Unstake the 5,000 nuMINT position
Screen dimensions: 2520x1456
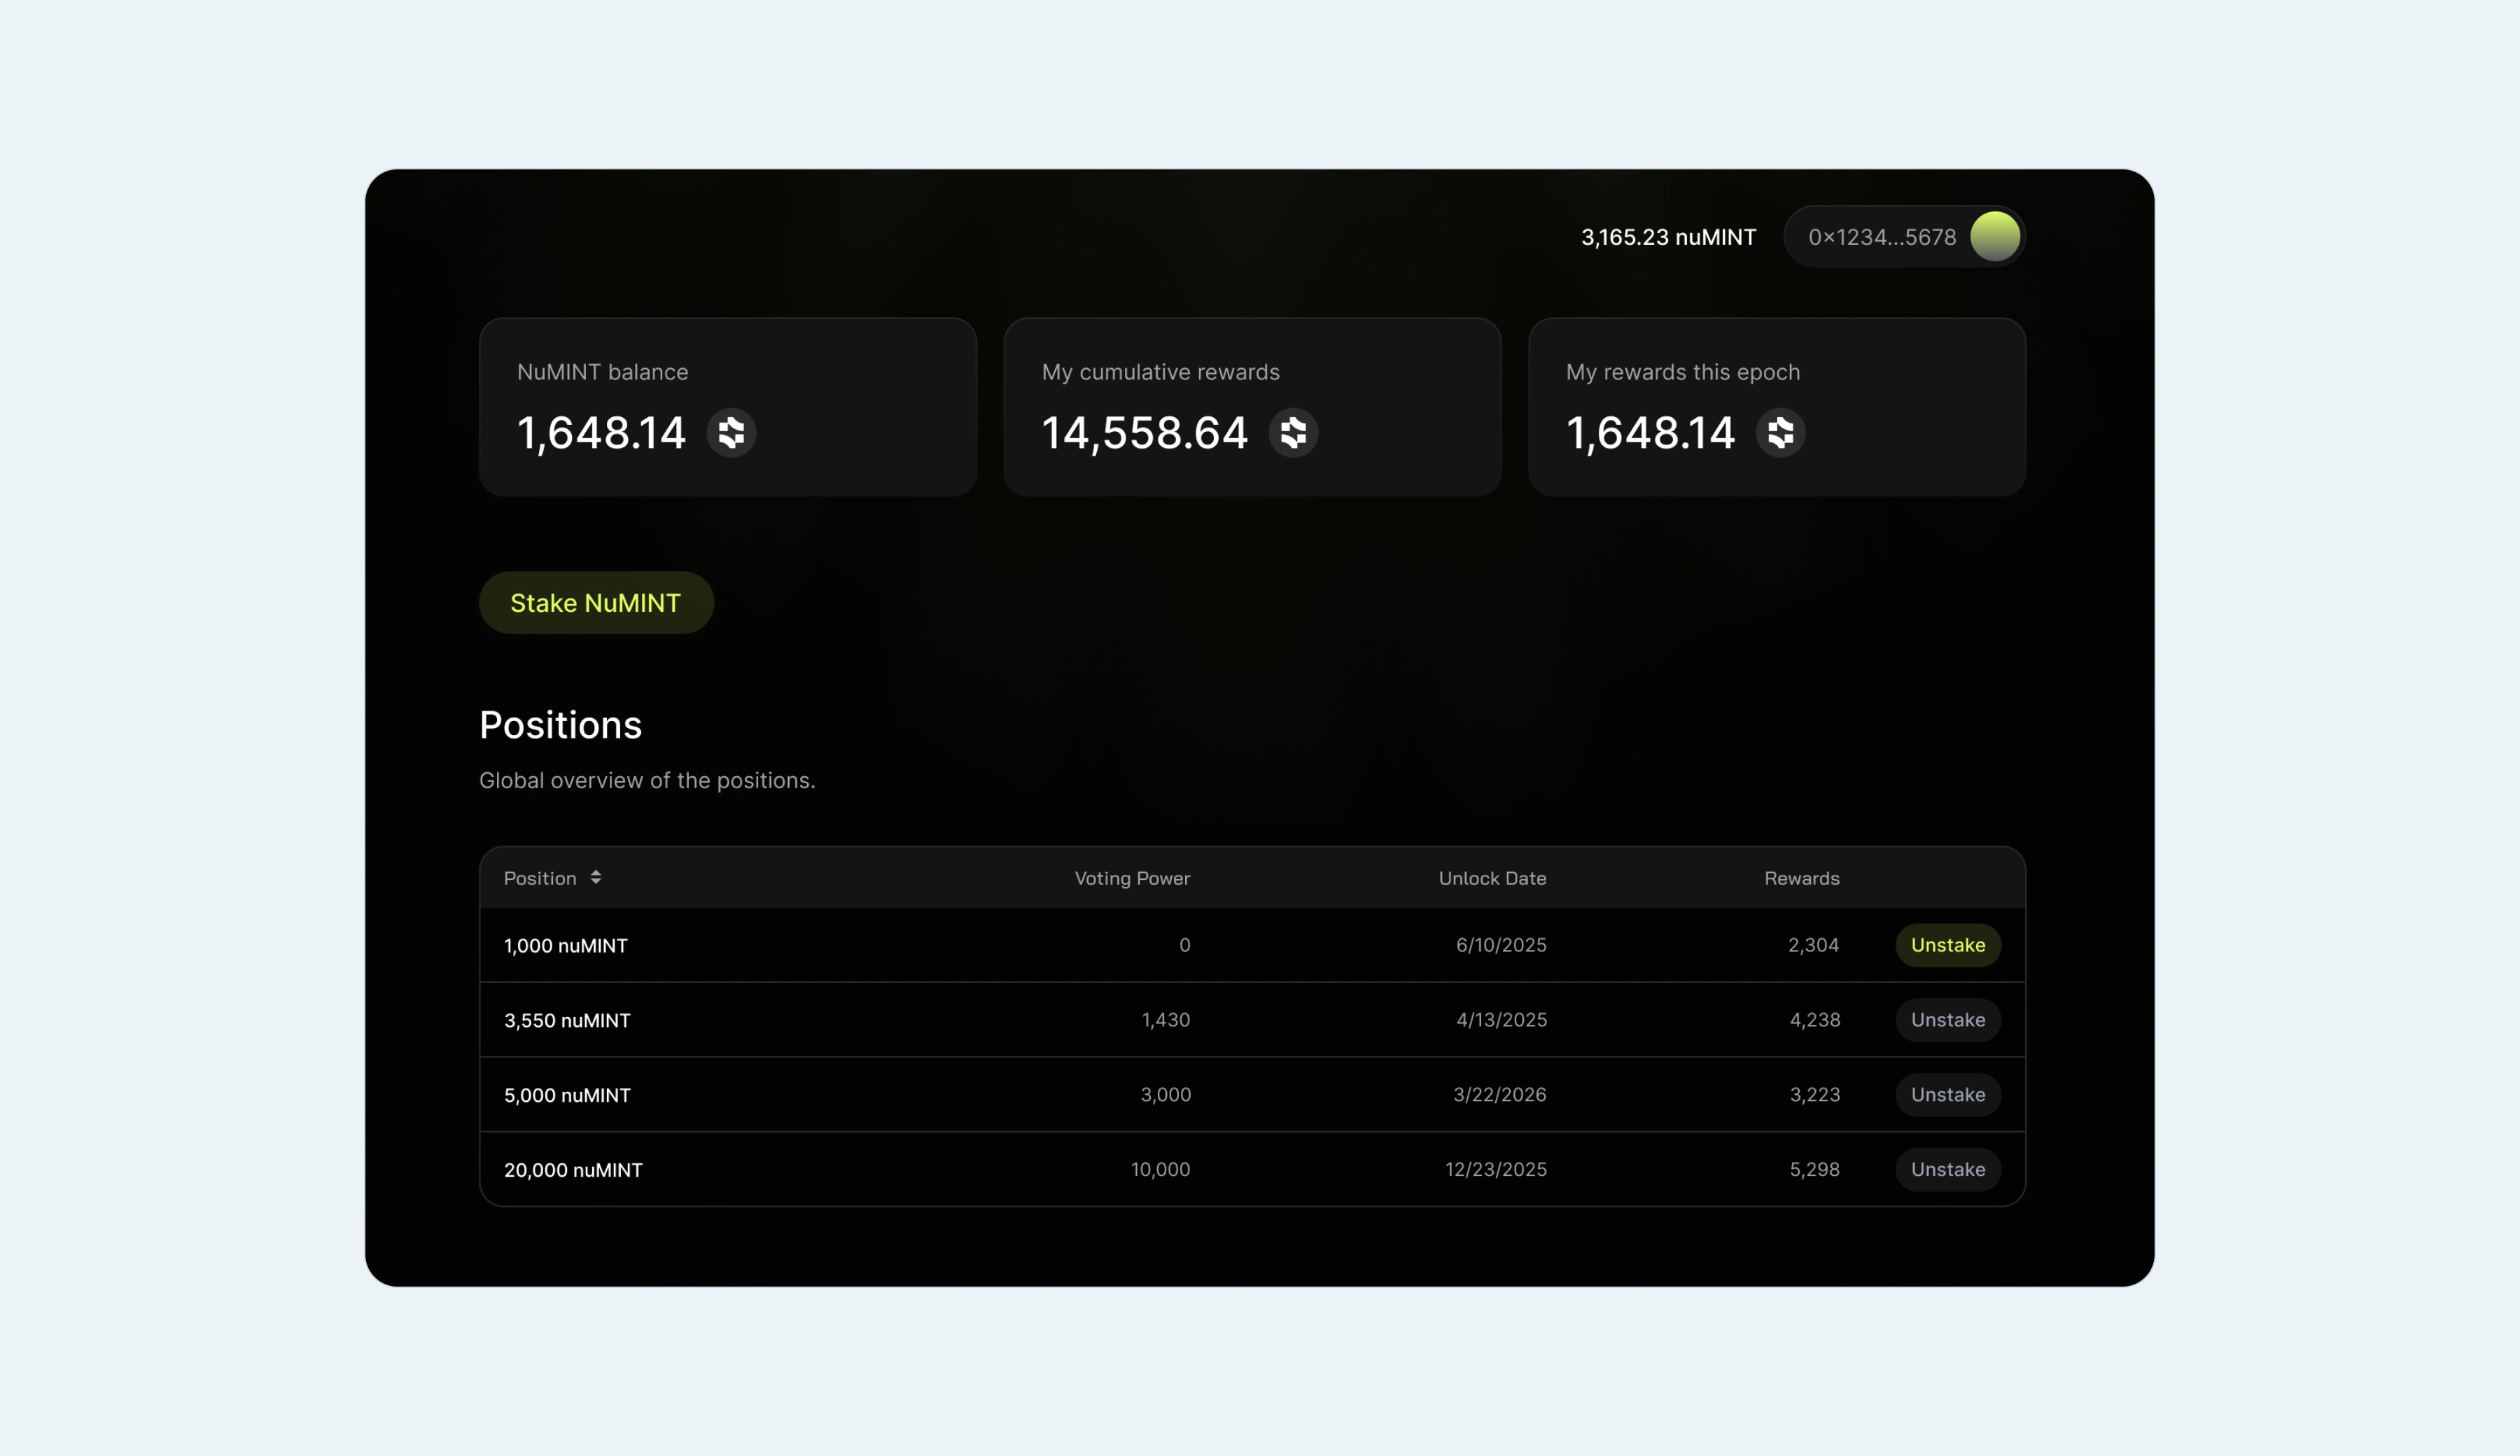click(1948, 1094)
